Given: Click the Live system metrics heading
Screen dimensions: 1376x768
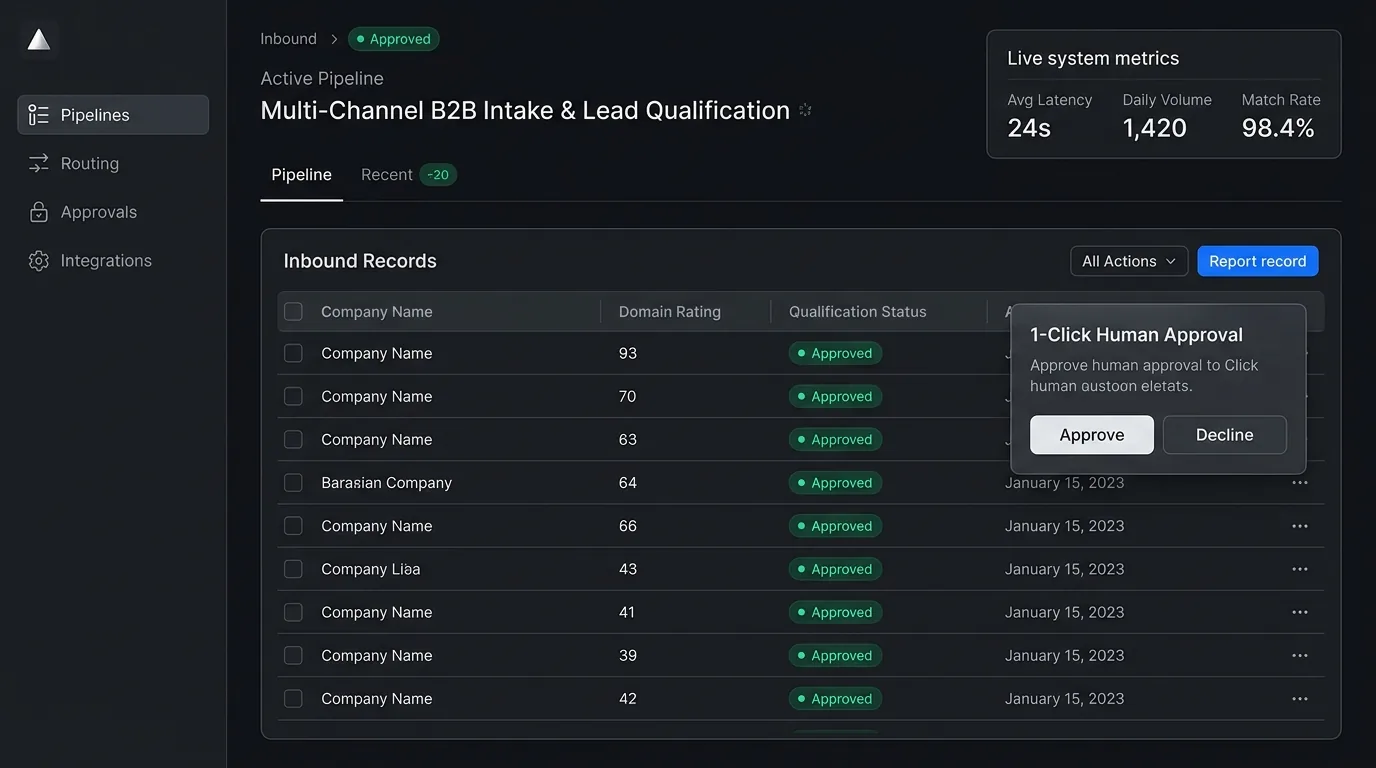Looking at the screenshot, I should coord(1093,58).
